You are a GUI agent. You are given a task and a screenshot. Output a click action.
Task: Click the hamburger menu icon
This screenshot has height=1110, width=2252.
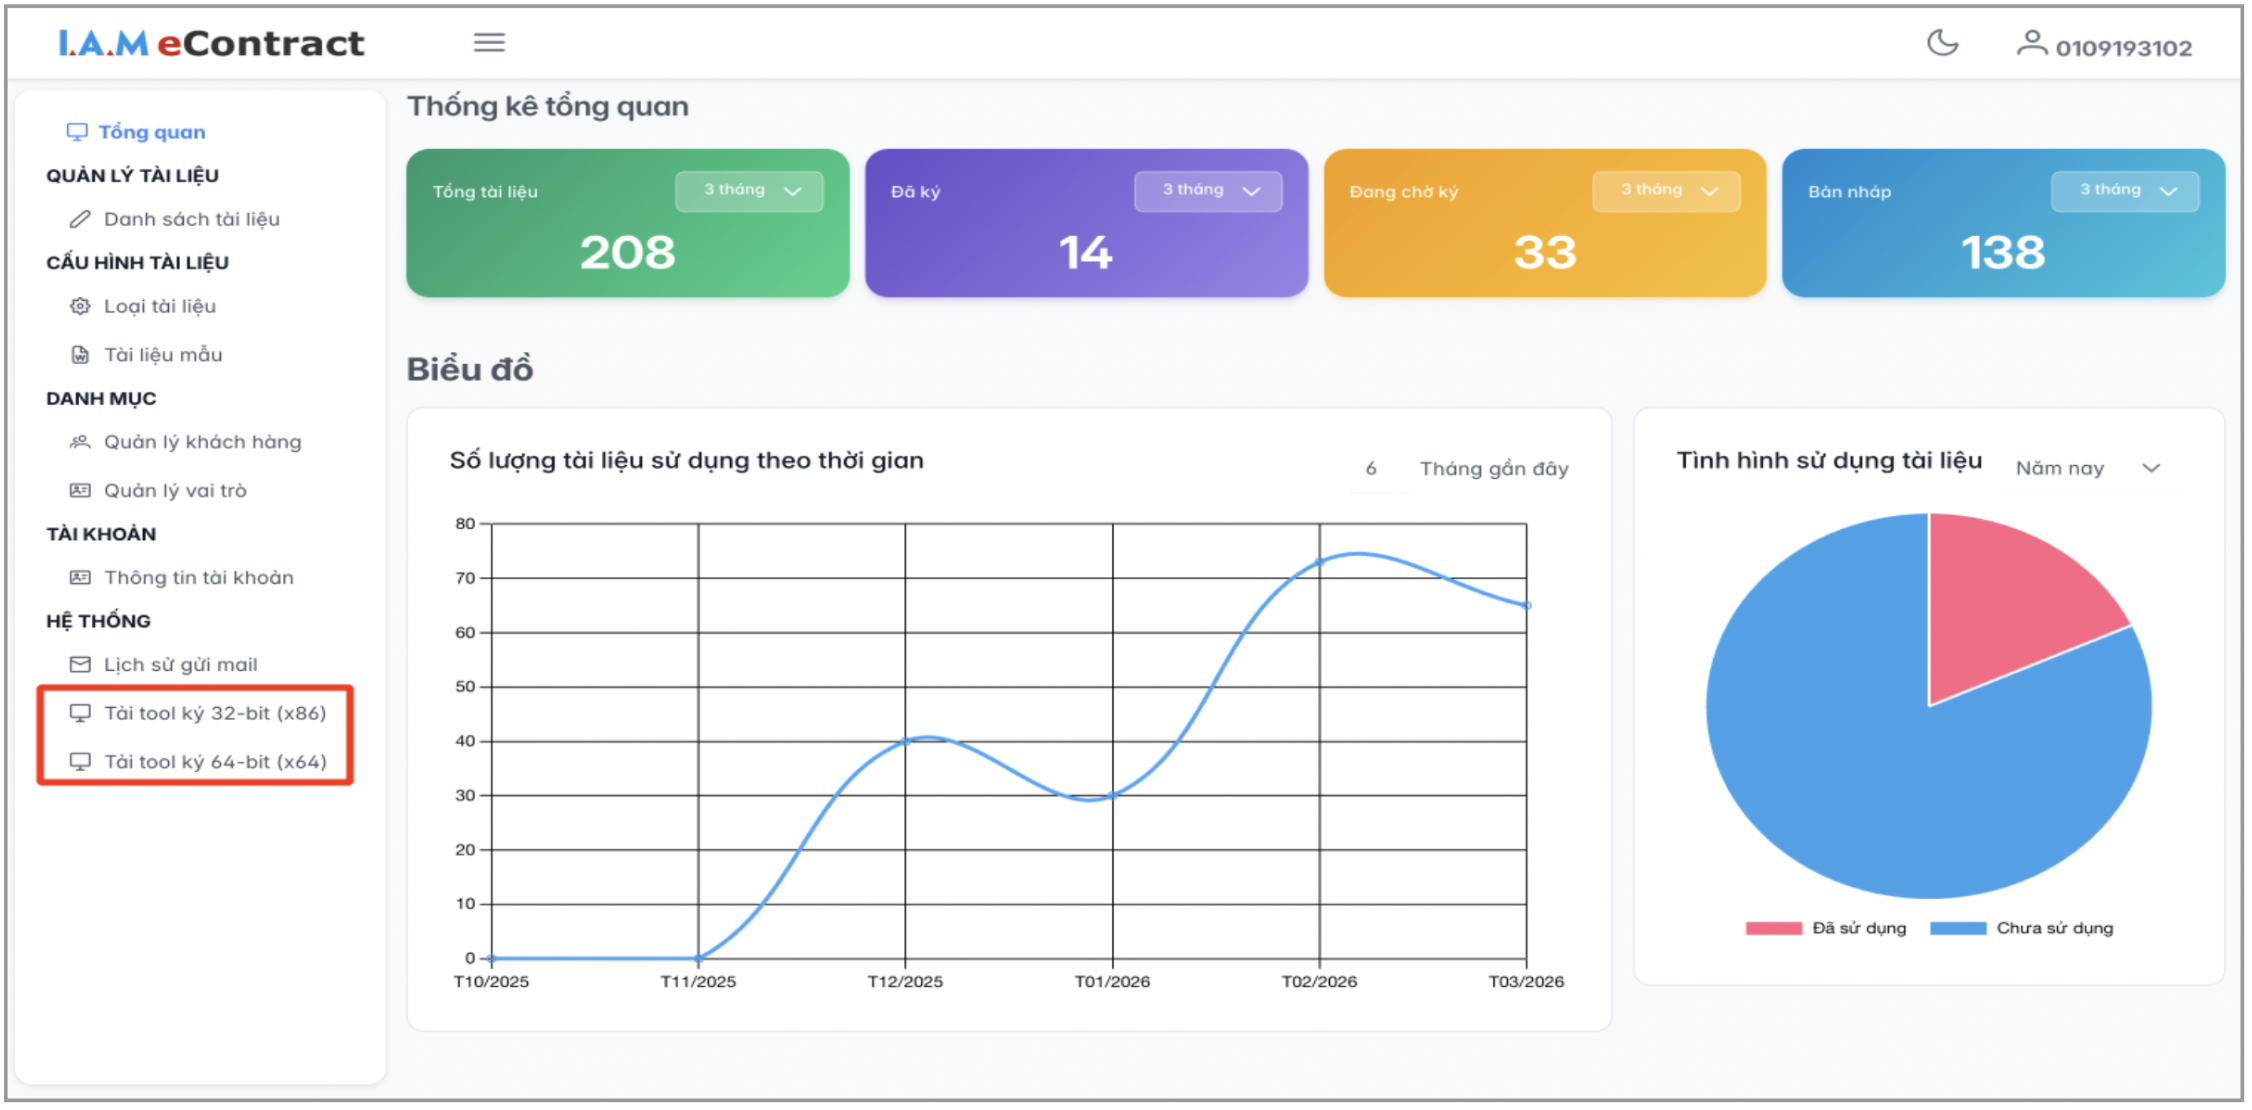(489, 43)
